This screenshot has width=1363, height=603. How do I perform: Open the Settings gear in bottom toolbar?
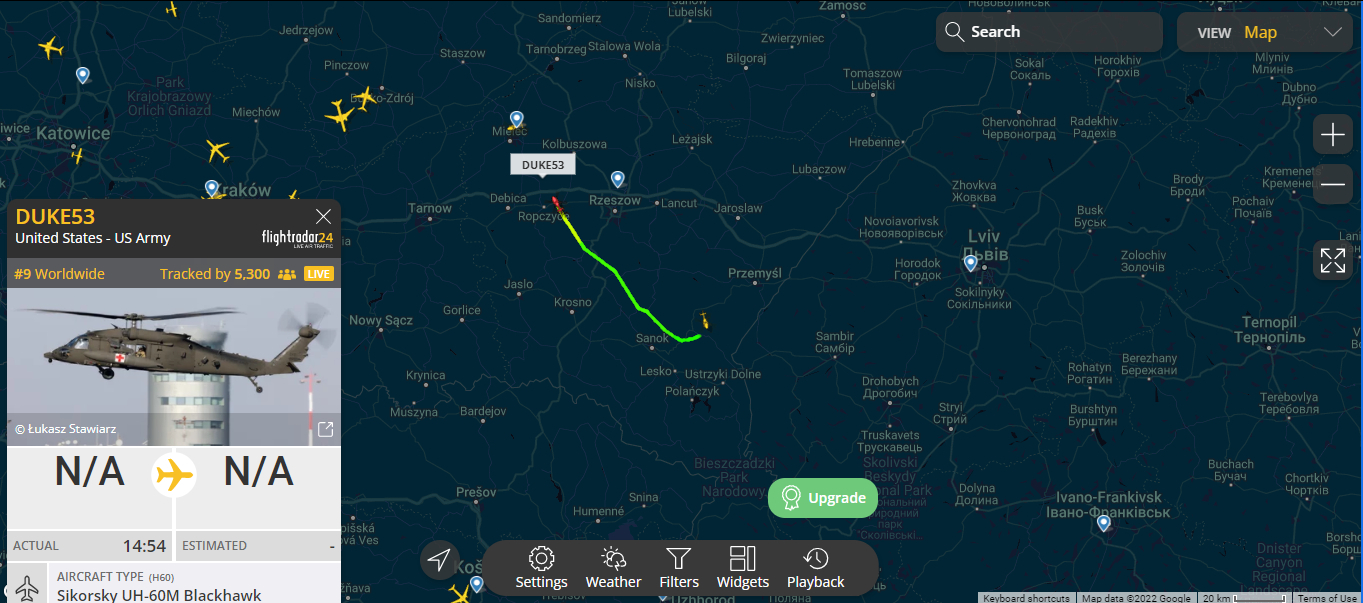coord(541,568)
